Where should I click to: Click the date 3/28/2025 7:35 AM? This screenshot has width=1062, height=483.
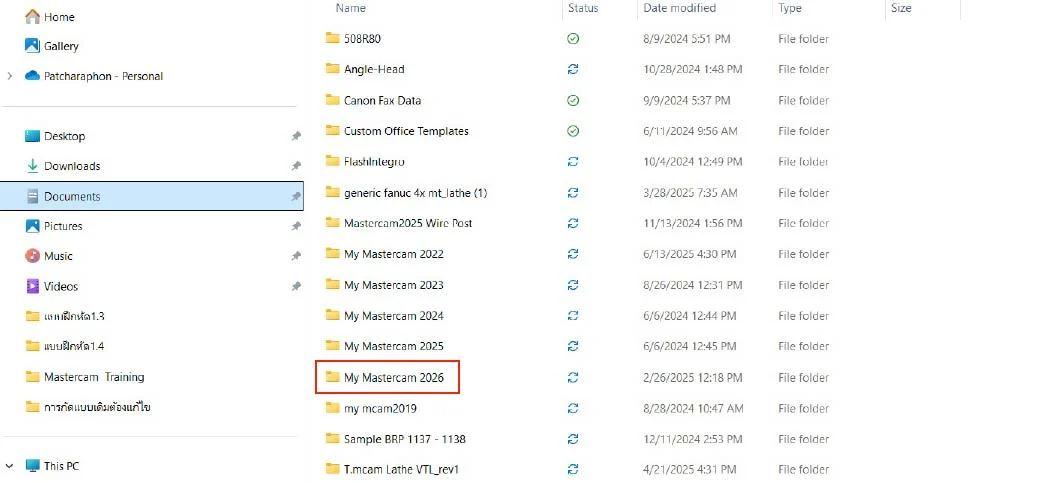click(x=690, y=193)
